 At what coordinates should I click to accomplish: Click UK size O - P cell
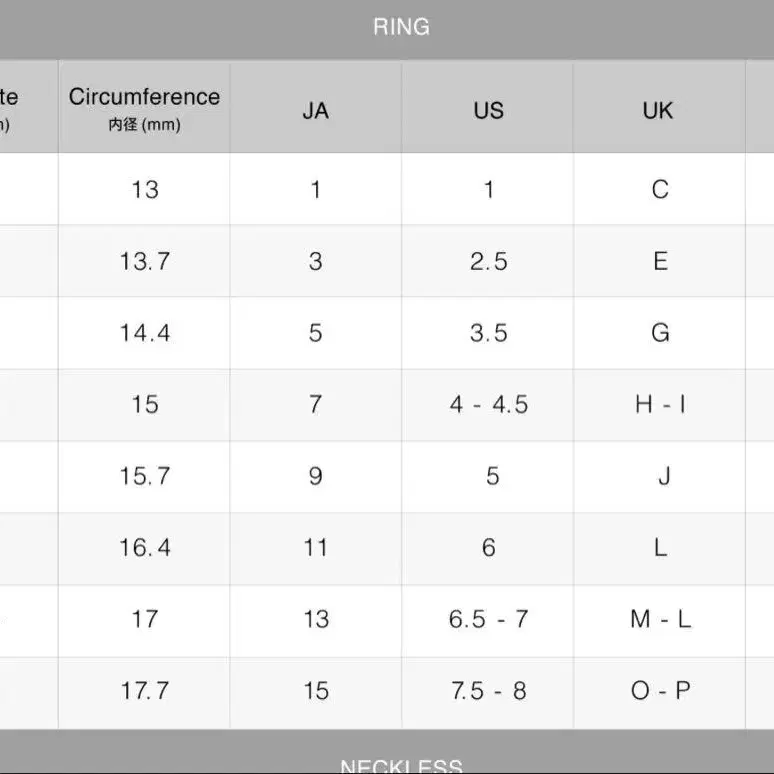(x=659, y=692)
